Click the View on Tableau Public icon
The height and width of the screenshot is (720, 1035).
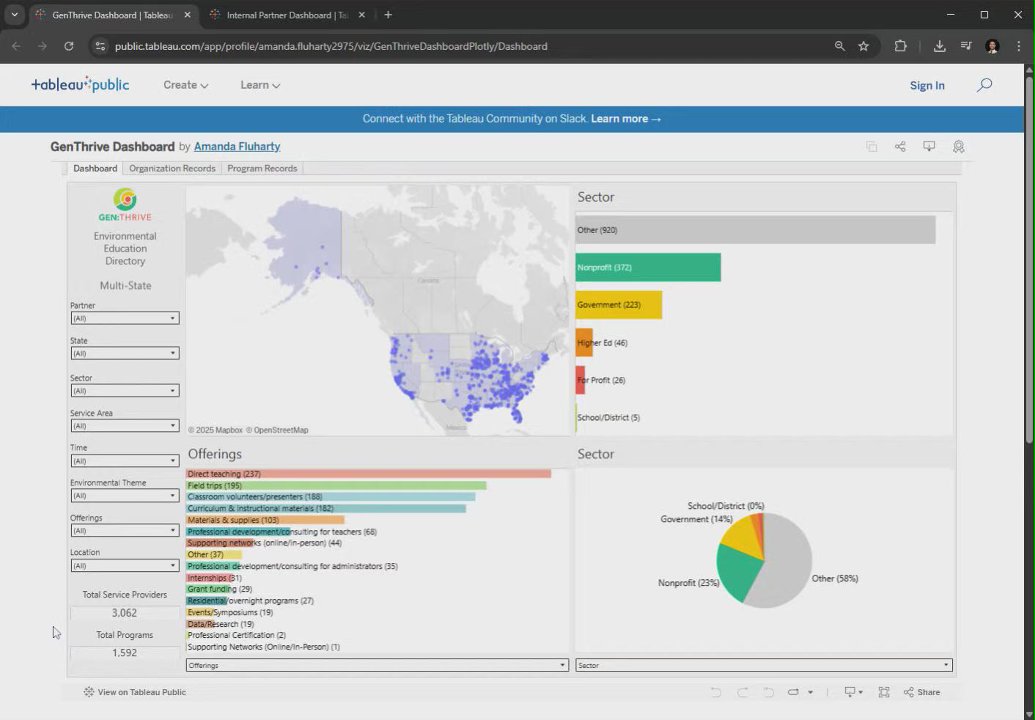pos(88,692)
